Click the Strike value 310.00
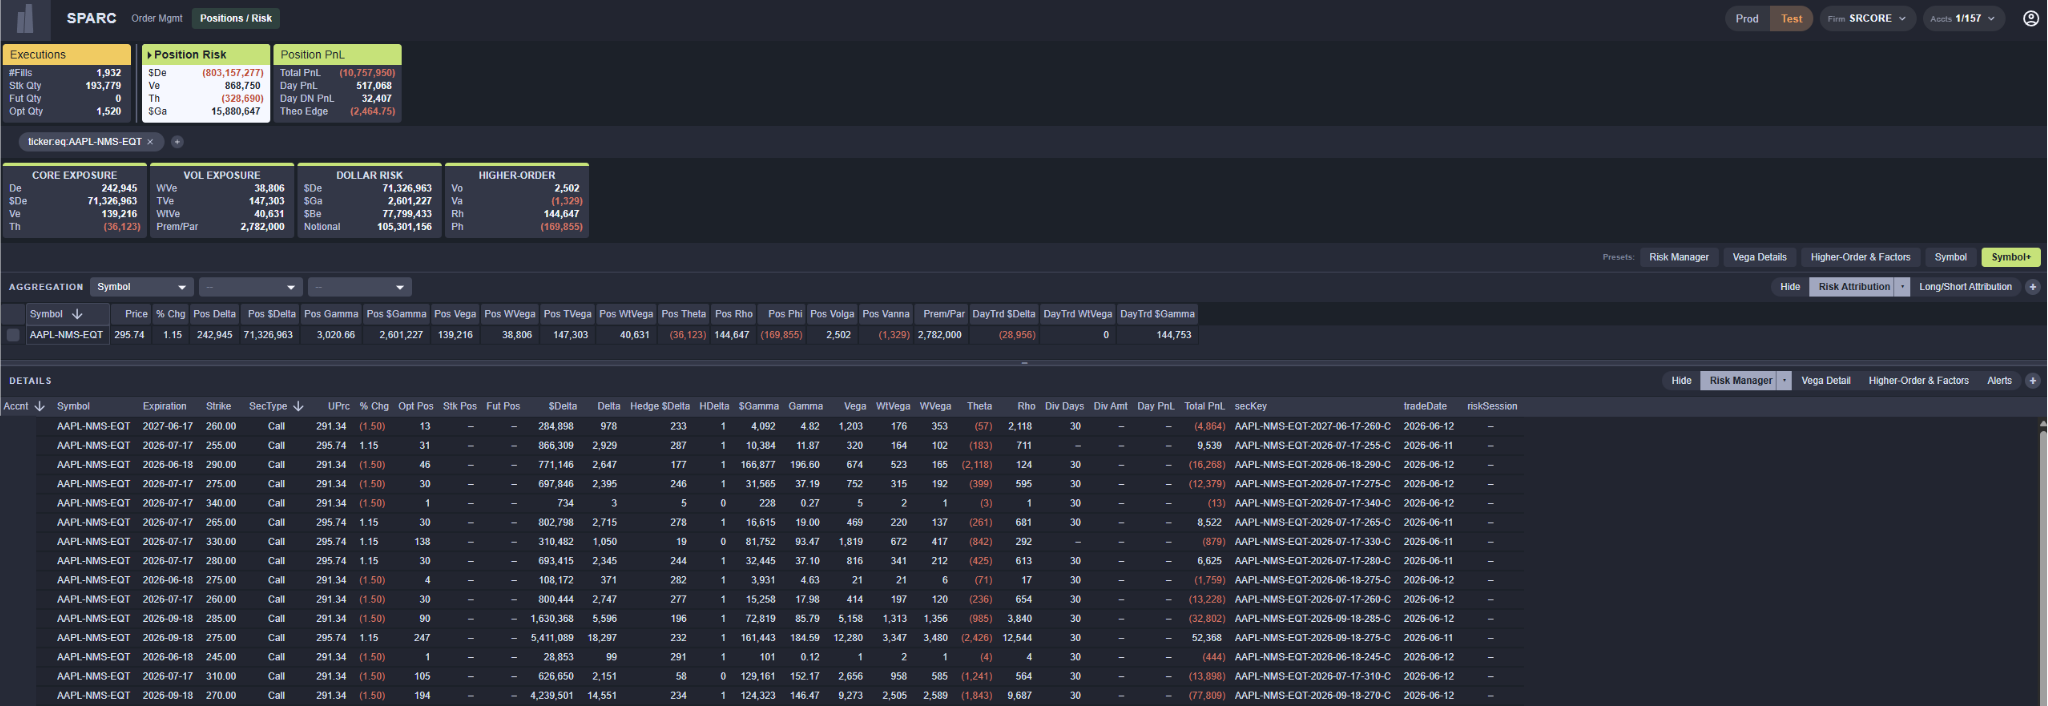 (221, 676)
